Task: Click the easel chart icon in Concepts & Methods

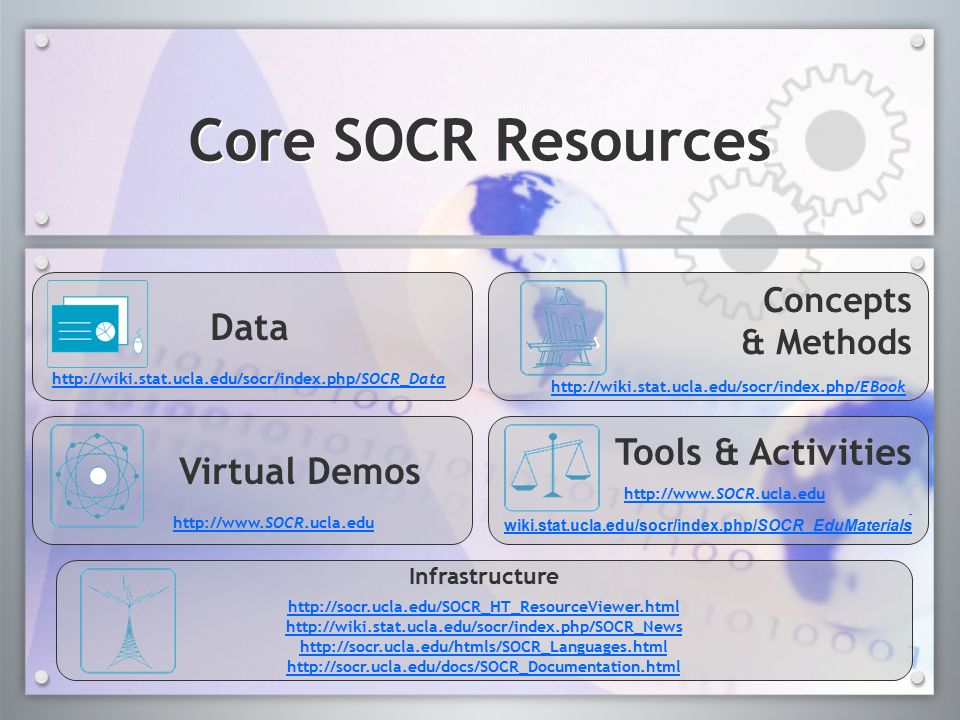Action: 563,328
